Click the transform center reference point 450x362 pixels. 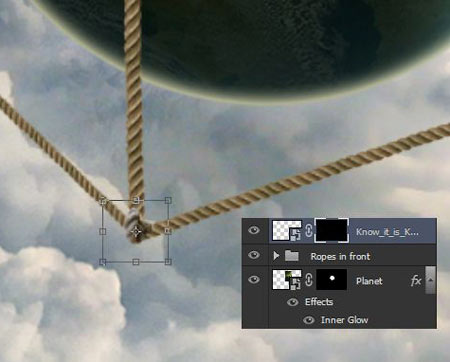point(136,231)
